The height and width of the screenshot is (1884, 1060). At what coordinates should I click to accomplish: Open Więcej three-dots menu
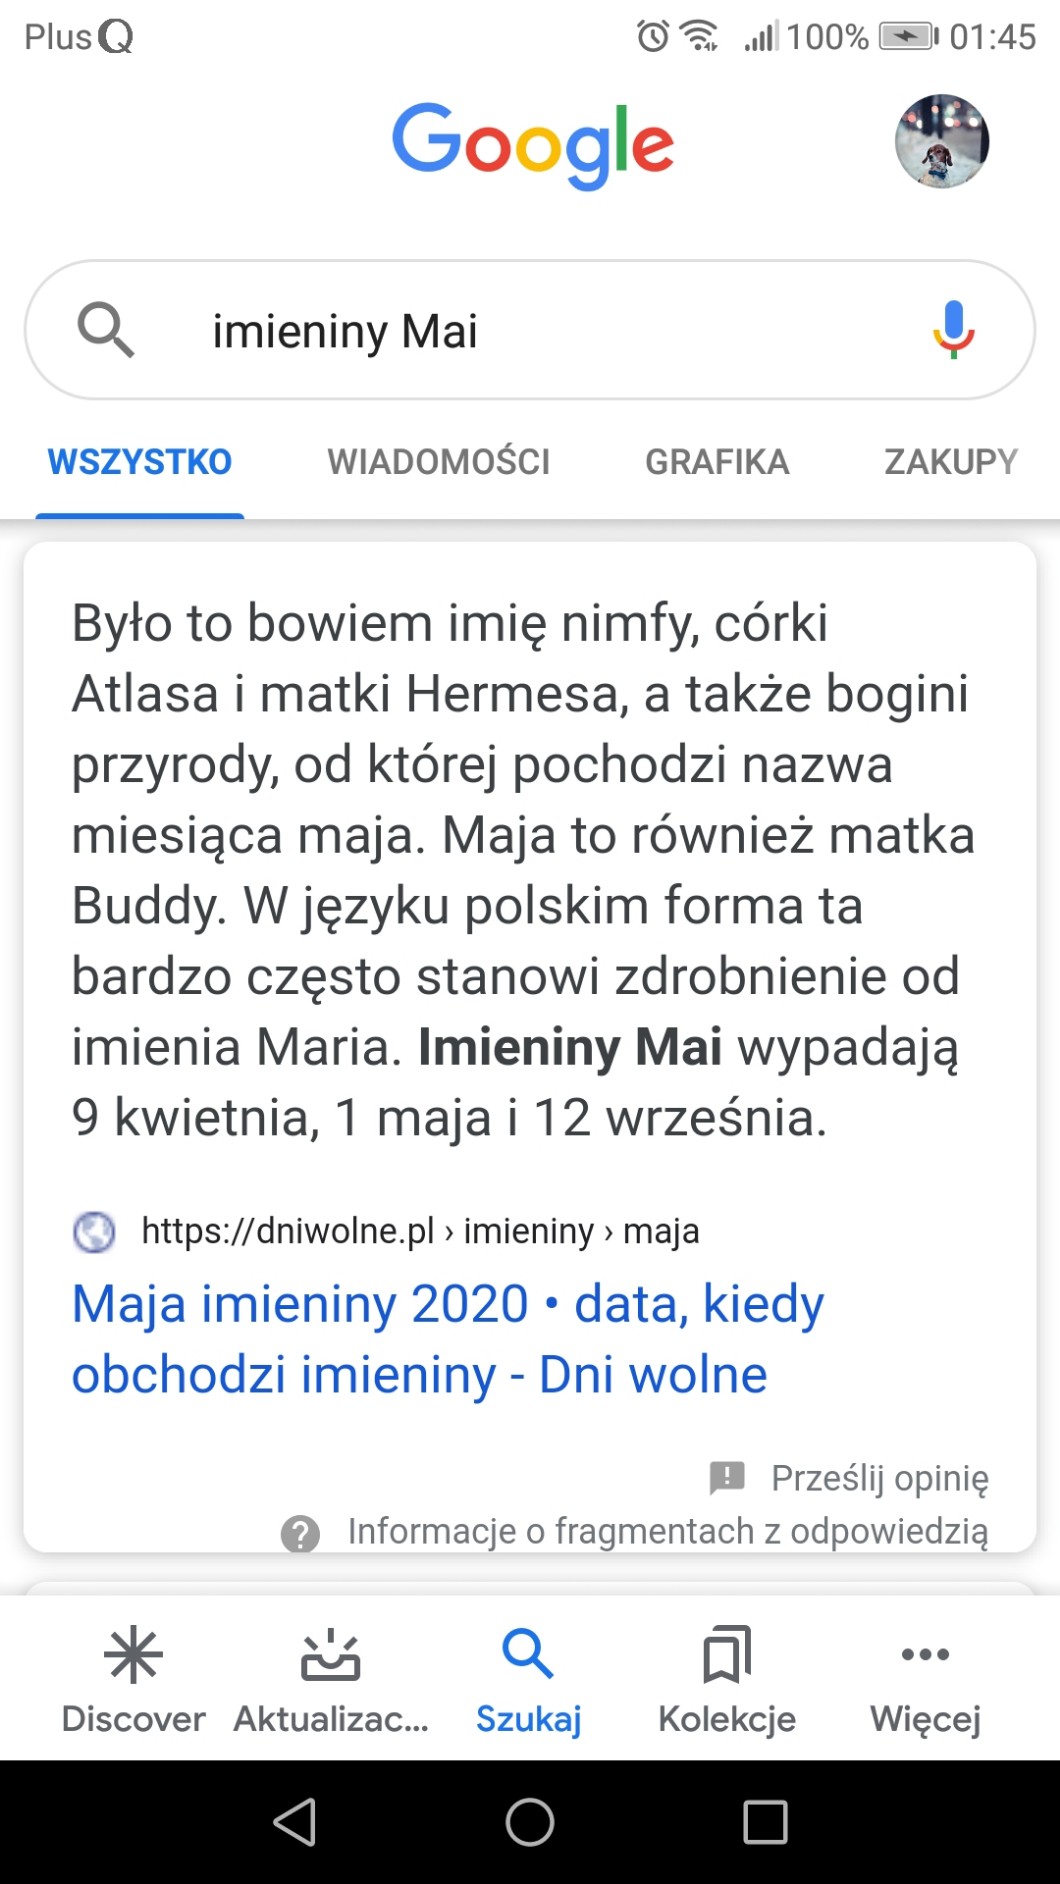click(925, 1656)
